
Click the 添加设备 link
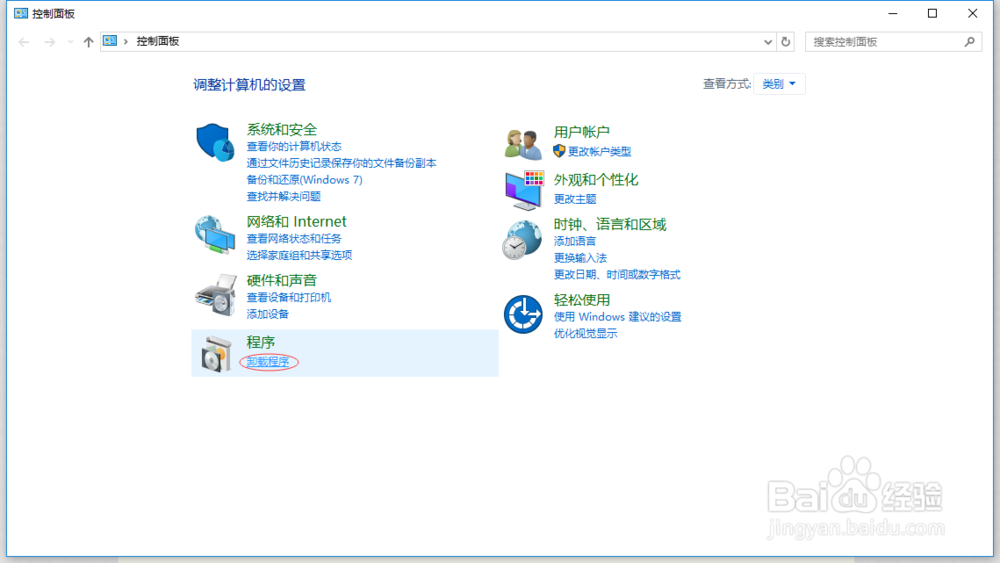pos(268,314)
